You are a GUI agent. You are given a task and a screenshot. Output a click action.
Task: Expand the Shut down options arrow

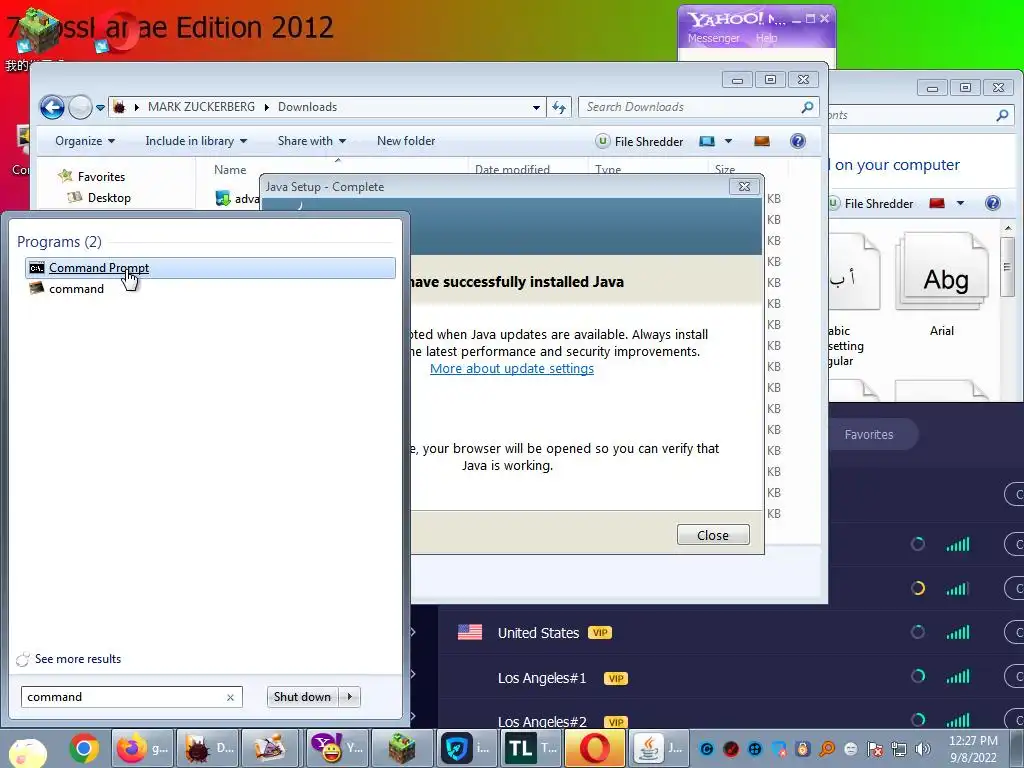(350, 697)
